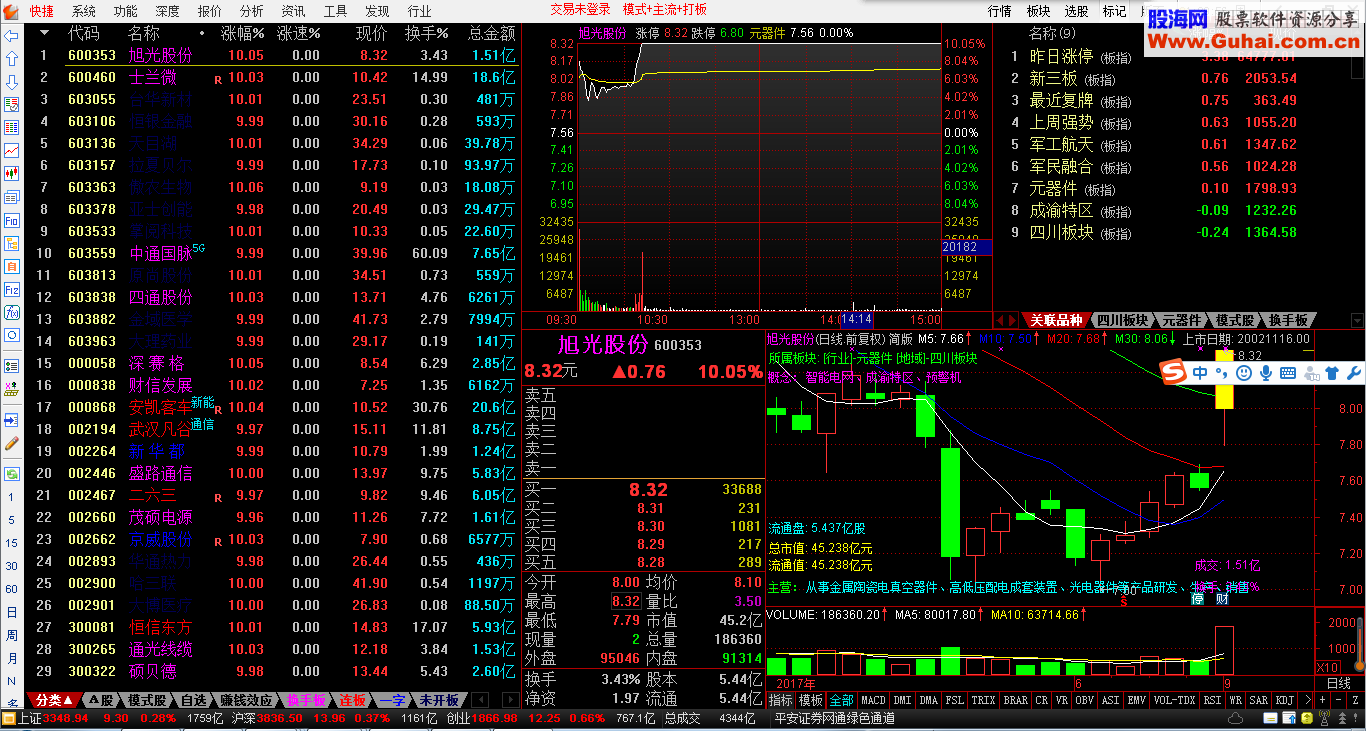
Task: Click the Sogou S input method icon
Action: coord(1174,373)
